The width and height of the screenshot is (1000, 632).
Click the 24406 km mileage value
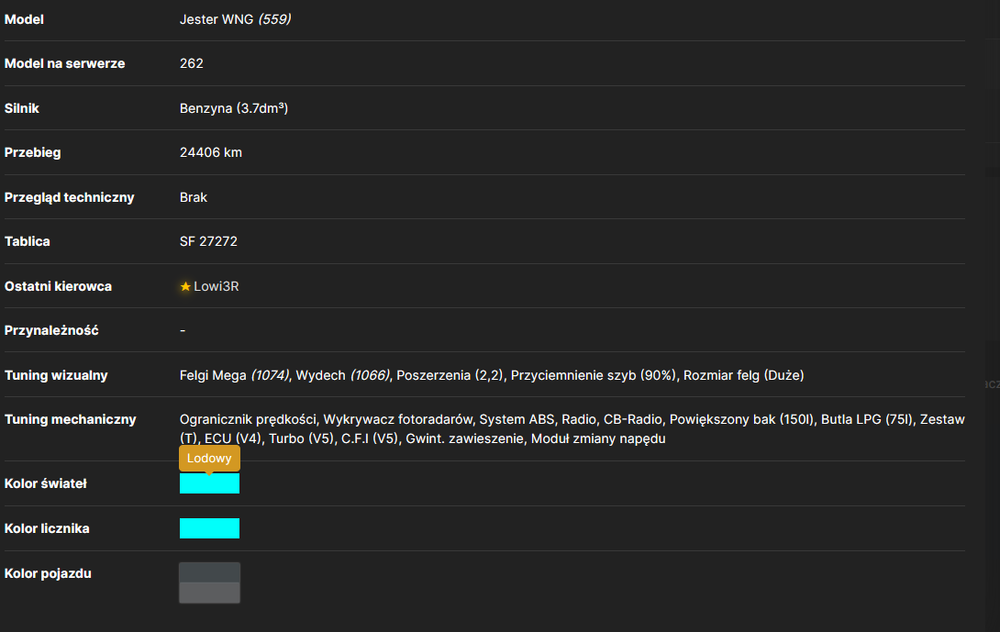click(x=211, y=152)
